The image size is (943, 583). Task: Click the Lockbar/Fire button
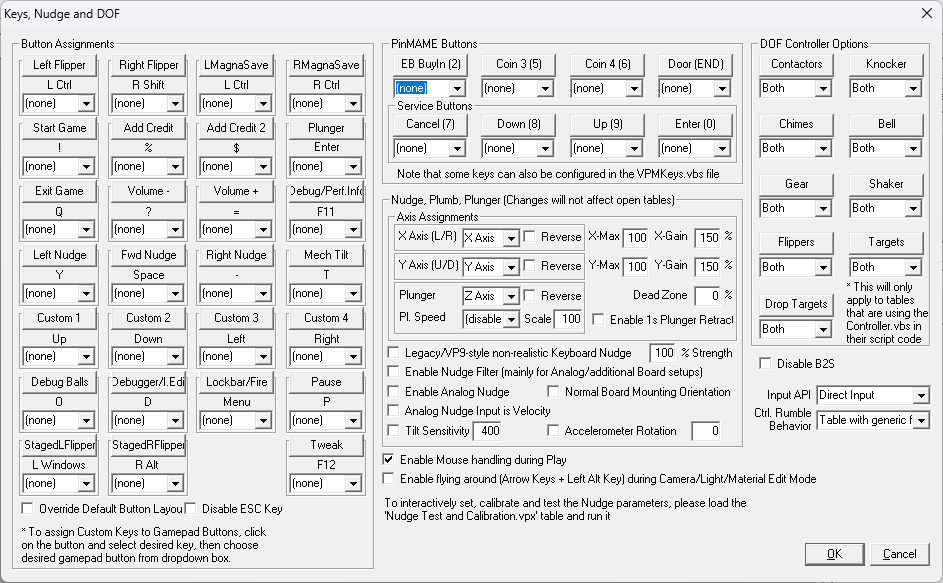click(236, 382)
